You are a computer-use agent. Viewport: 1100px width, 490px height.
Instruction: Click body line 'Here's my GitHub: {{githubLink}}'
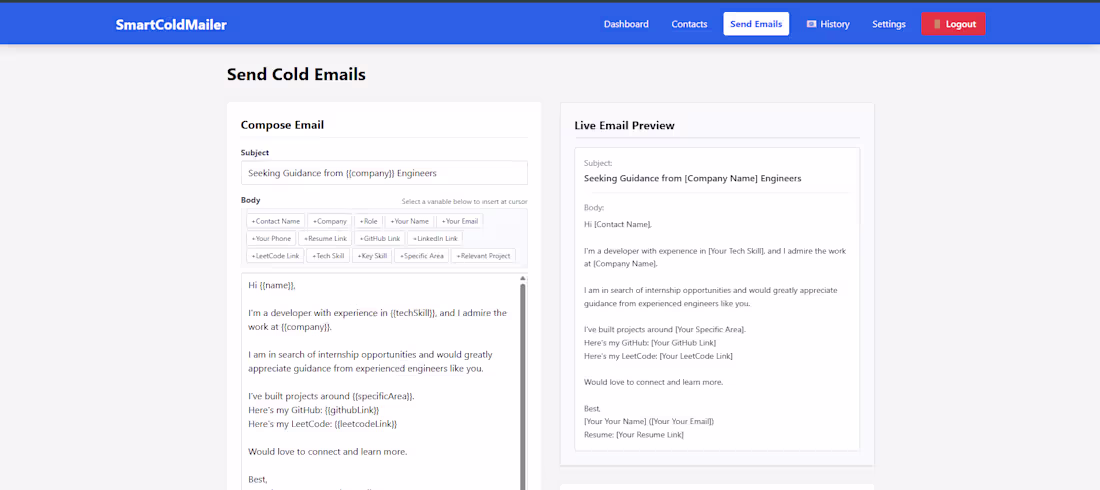coord(314,410)
